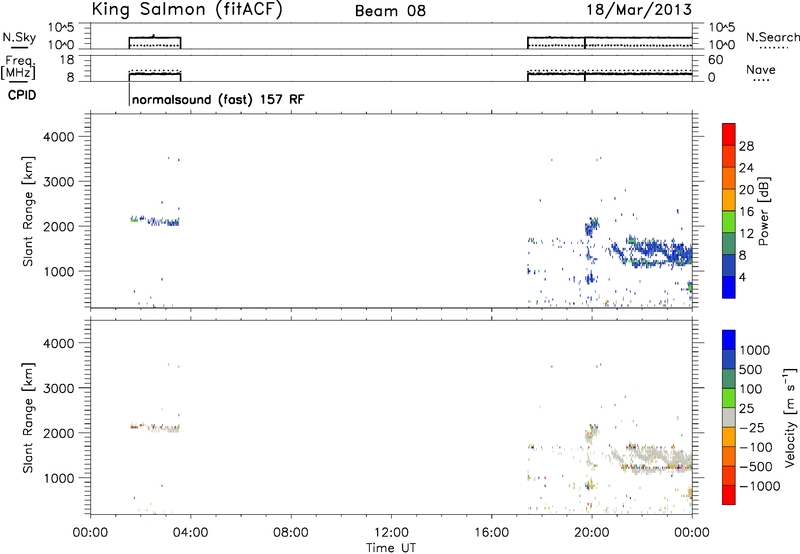Screen dimensions: 800x554
Task: Click the '20' label on Power color bar
Action: 746,190
